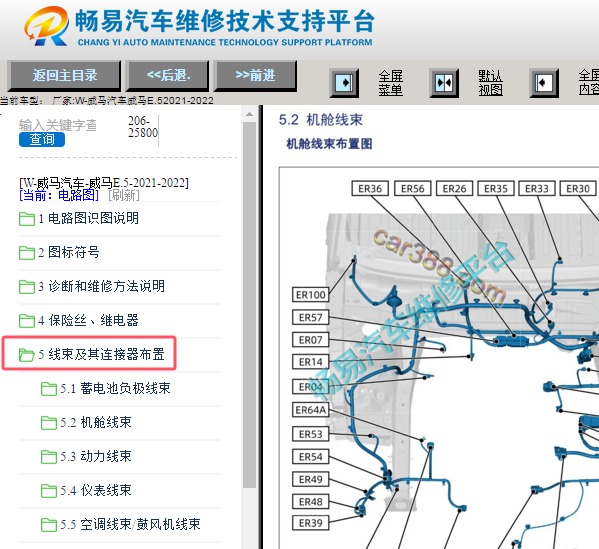Click the sidebar scrollbar up arrow

point(249,114)
